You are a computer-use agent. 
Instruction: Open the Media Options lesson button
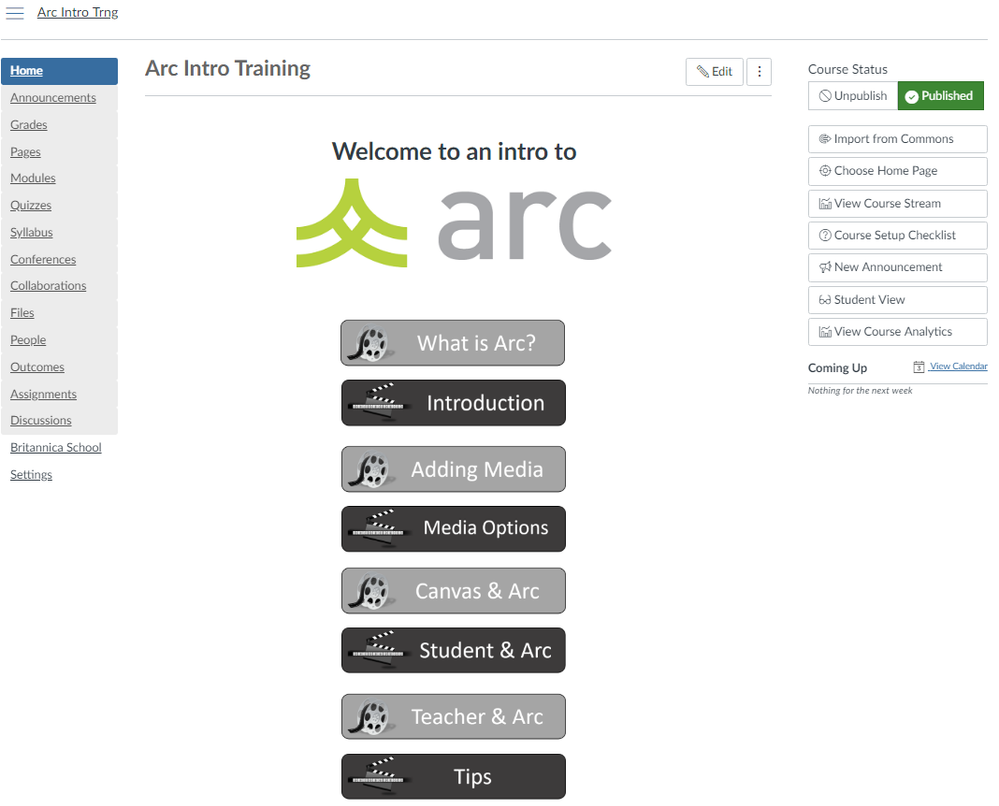click(453, 529)
